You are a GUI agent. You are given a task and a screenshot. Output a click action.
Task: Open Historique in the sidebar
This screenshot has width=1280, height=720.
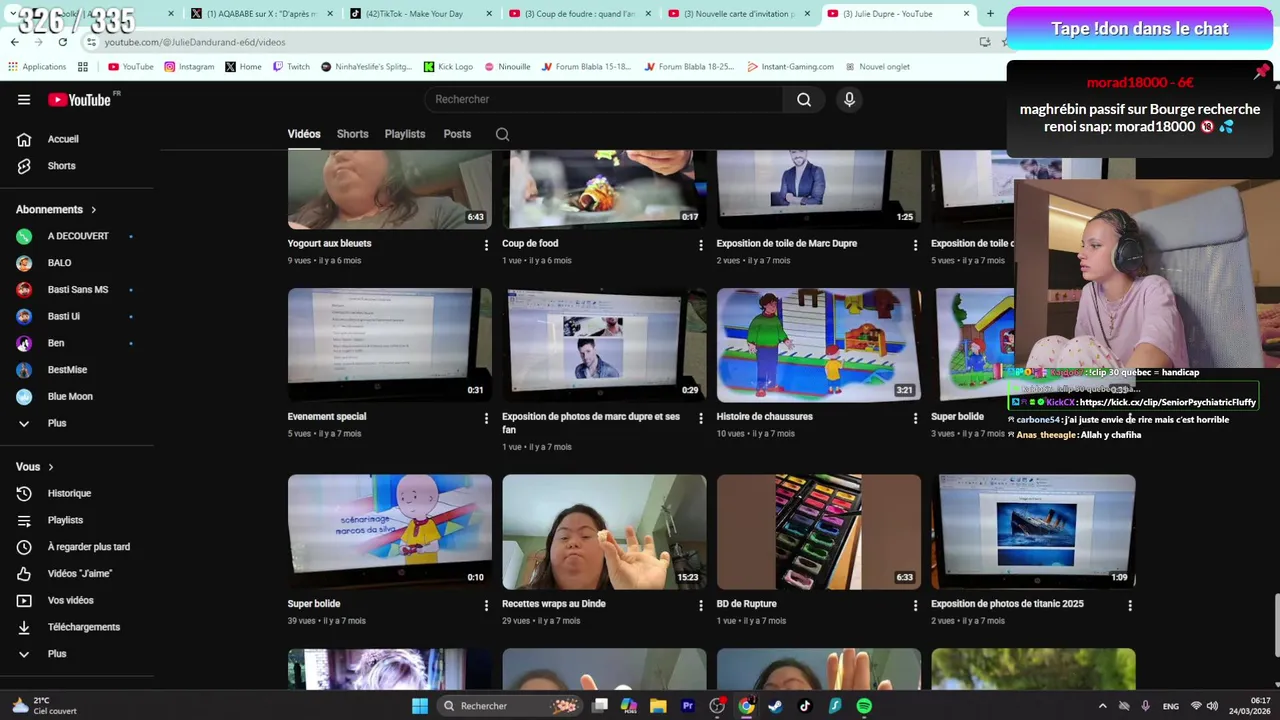(x=69, y=493)
